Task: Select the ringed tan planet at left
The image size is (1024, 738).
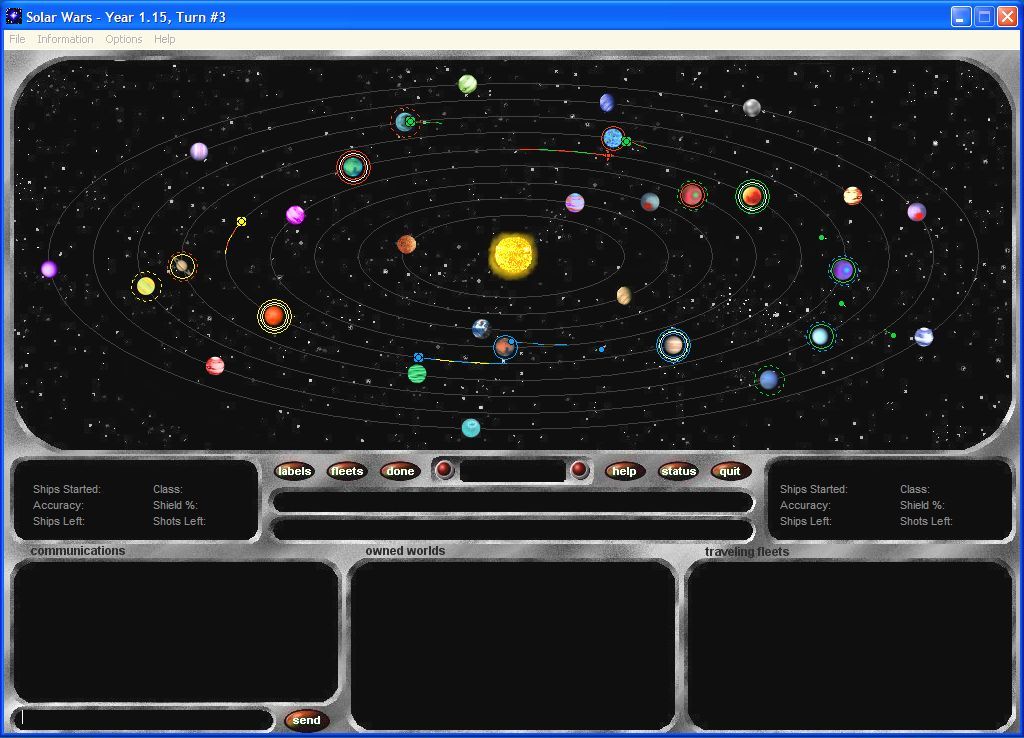Action: coord(182,266)
